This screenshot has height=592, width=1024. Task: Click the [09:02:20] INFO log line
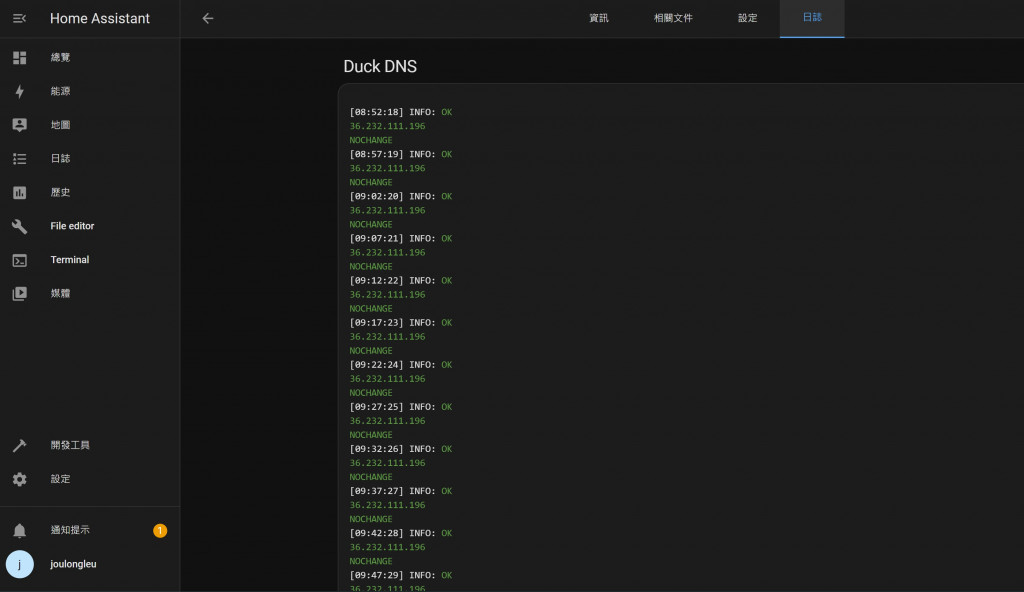tap(400, 197)
